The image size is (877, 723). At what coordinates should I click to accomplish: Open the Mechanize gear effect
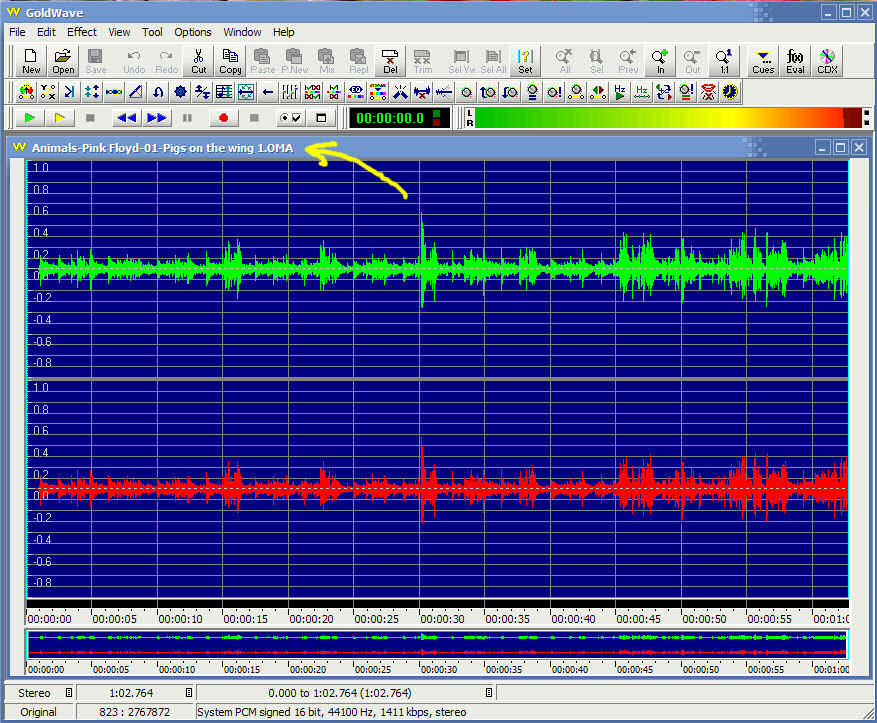tap(180, 92)
